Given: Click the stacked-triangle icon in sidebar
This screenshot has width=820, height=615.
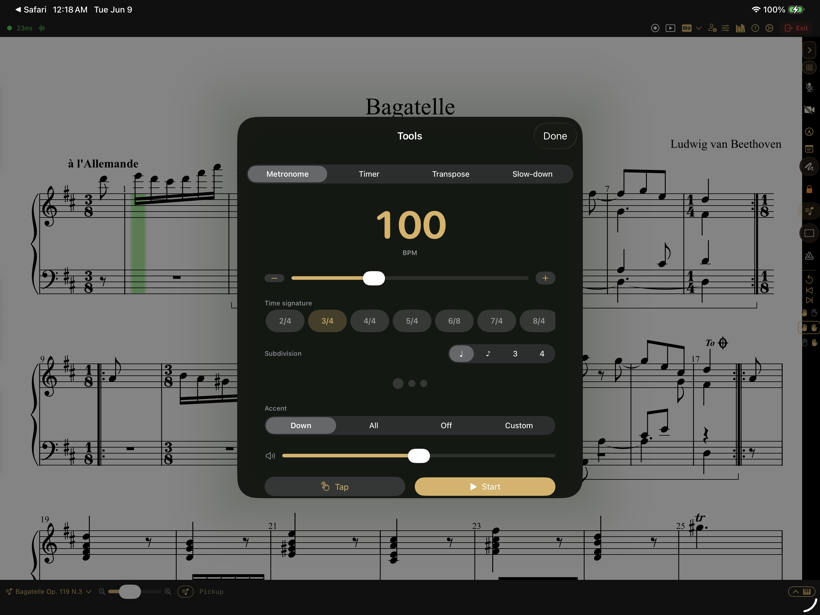Looking at the screenshot, I should click(810, 255).
